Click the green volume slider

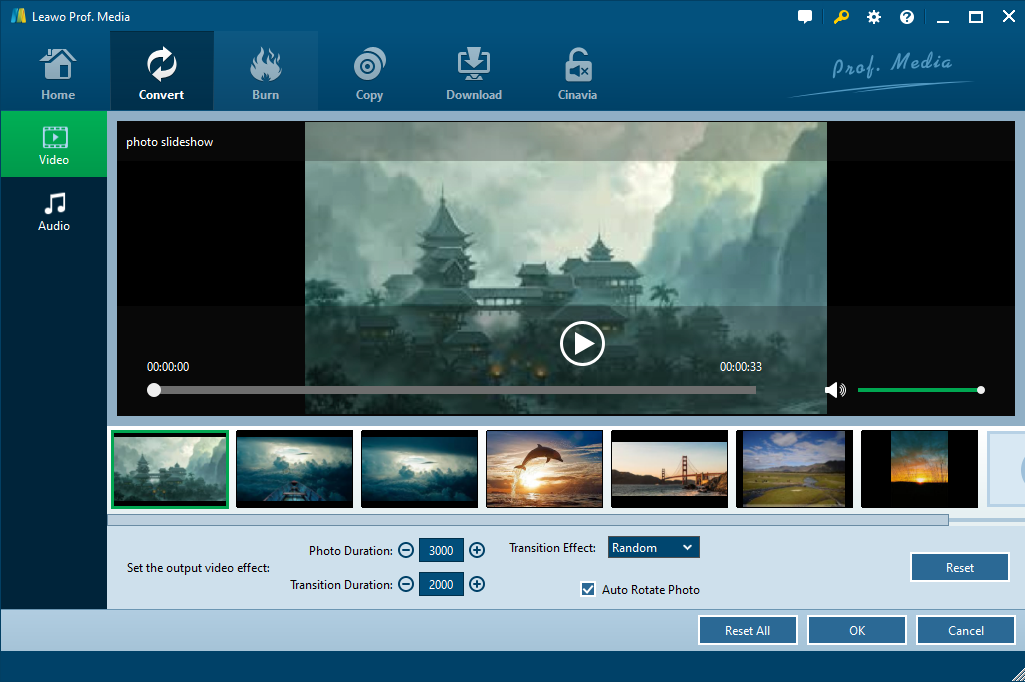point(919,390)
